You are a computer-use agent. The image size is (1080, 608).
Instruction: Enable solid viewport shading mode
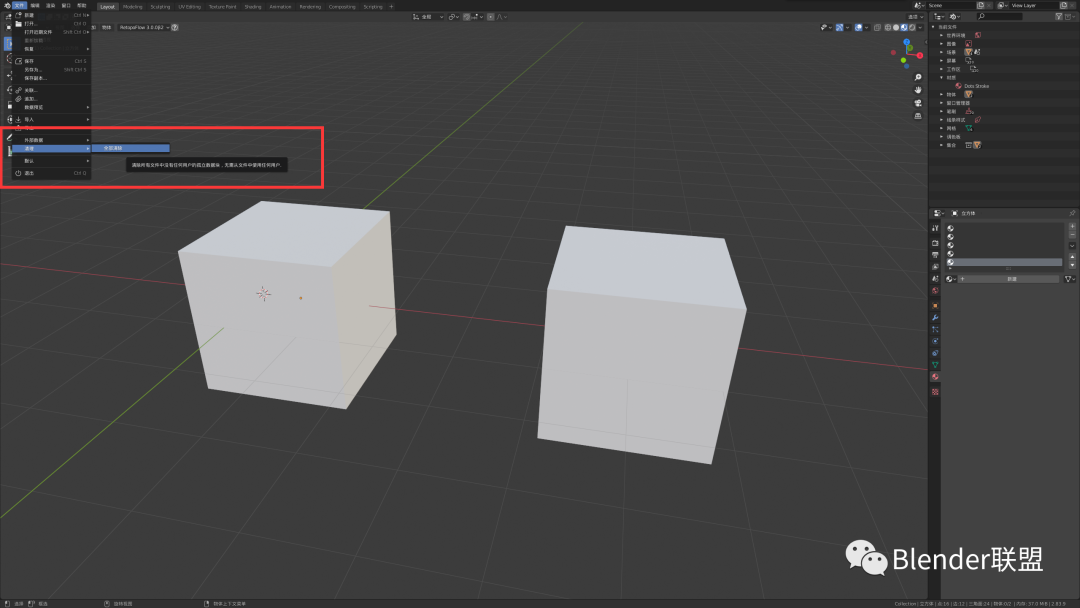pos(895,28)
